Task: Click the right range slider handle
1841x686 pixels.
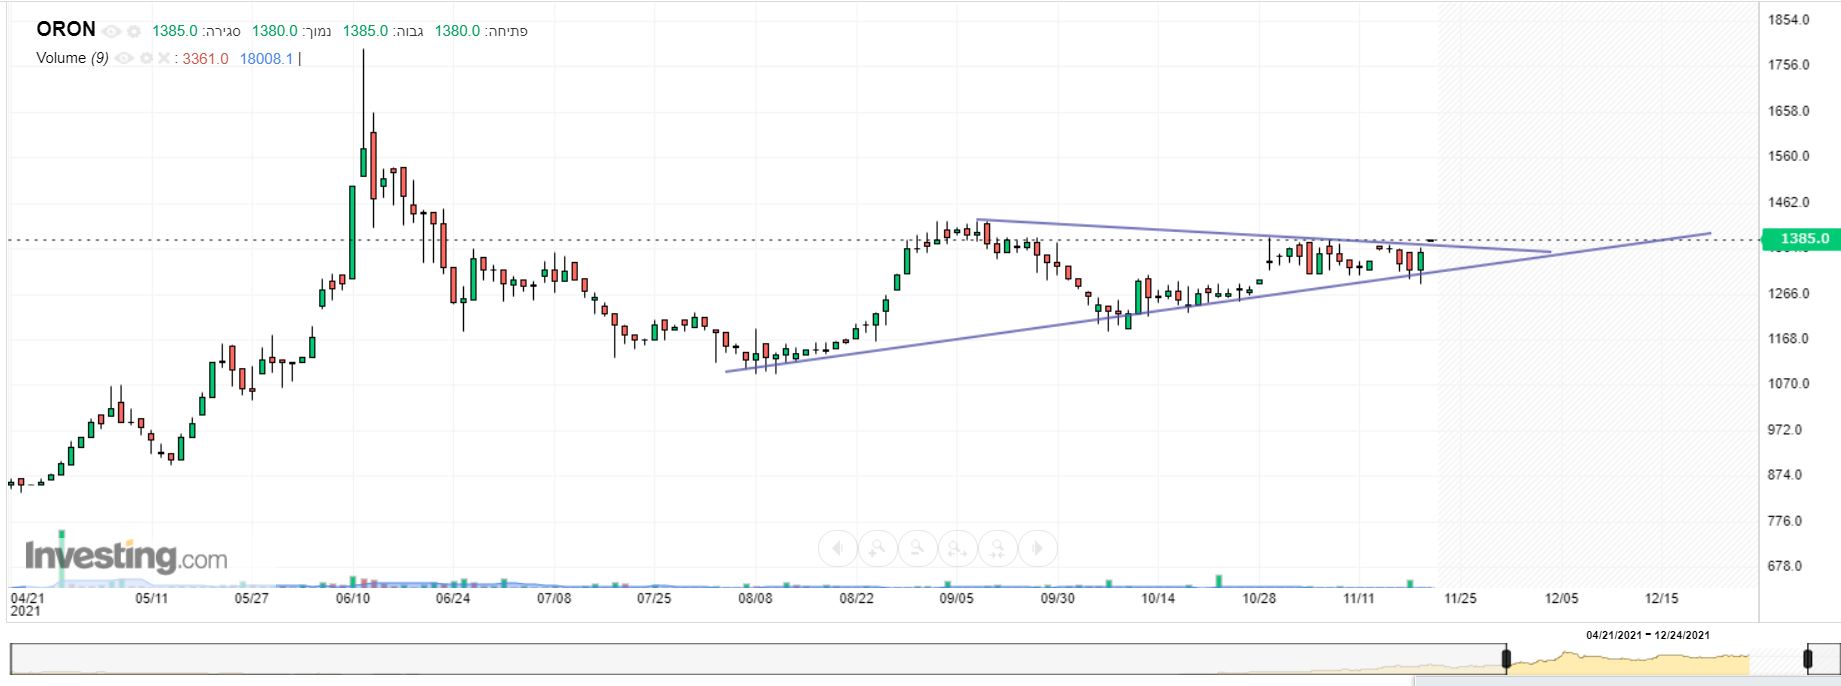Action: point(1807,659)
